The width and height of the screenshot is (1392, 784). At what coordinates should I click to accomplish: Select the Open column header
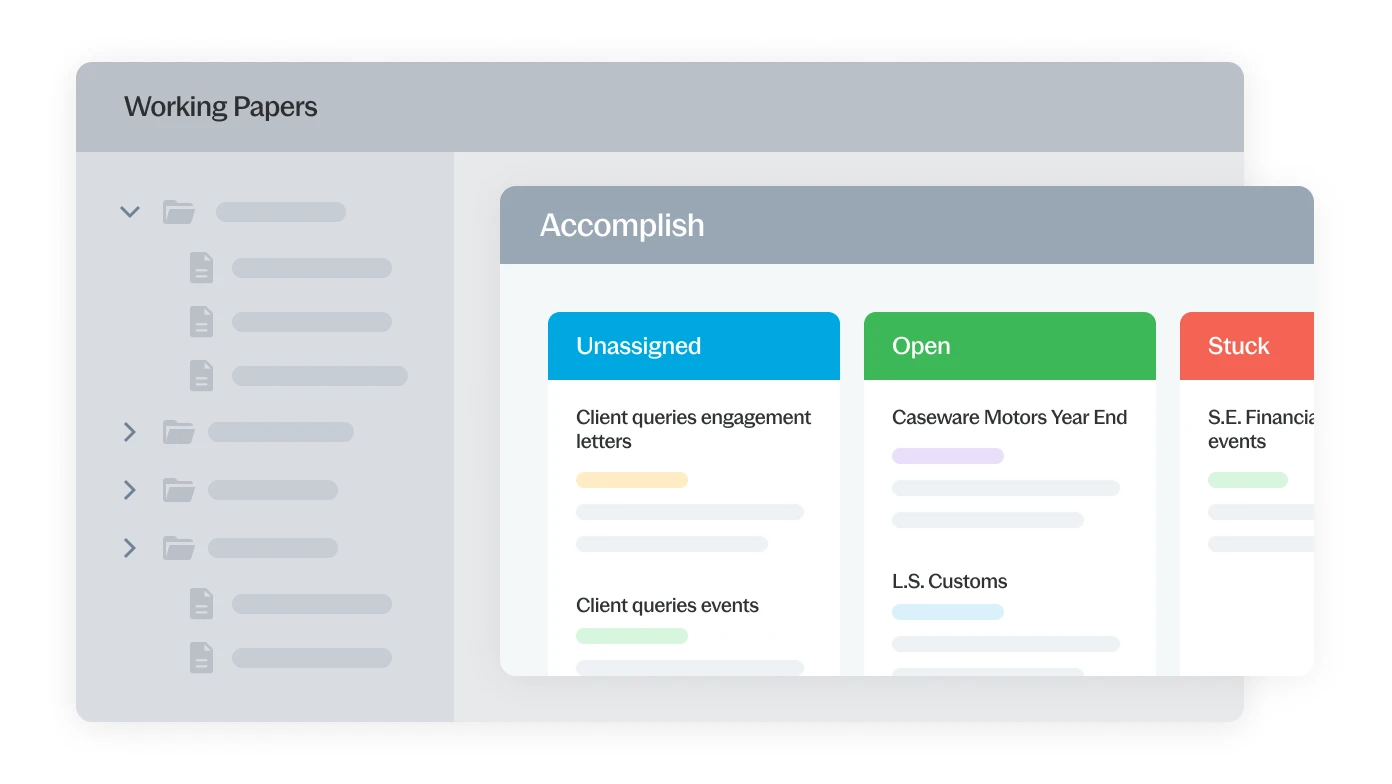click(1009, 346)
